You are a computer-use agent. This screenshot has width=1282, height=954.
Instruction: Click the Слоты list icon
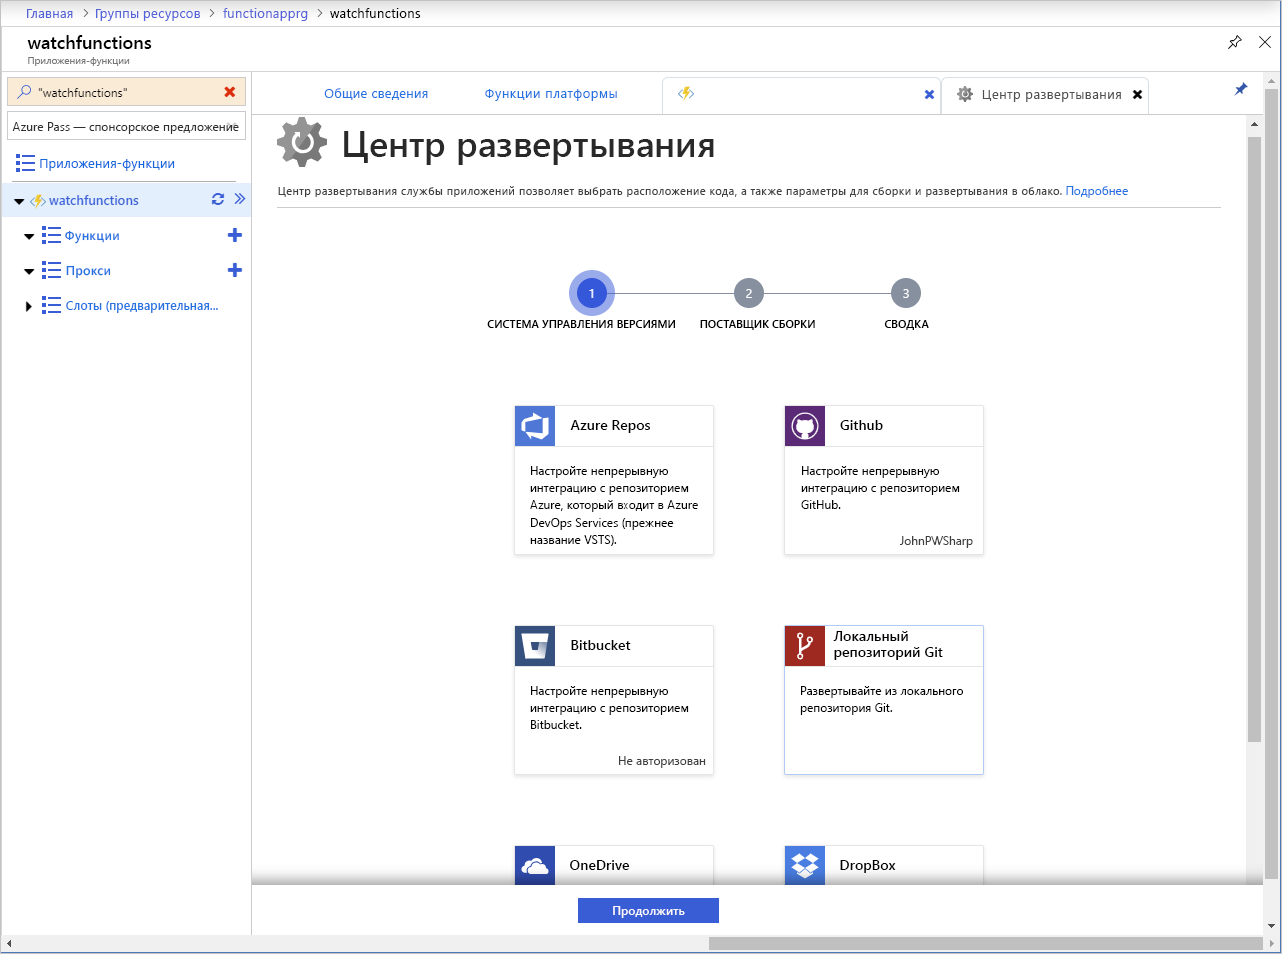click(x=51, y=305)
